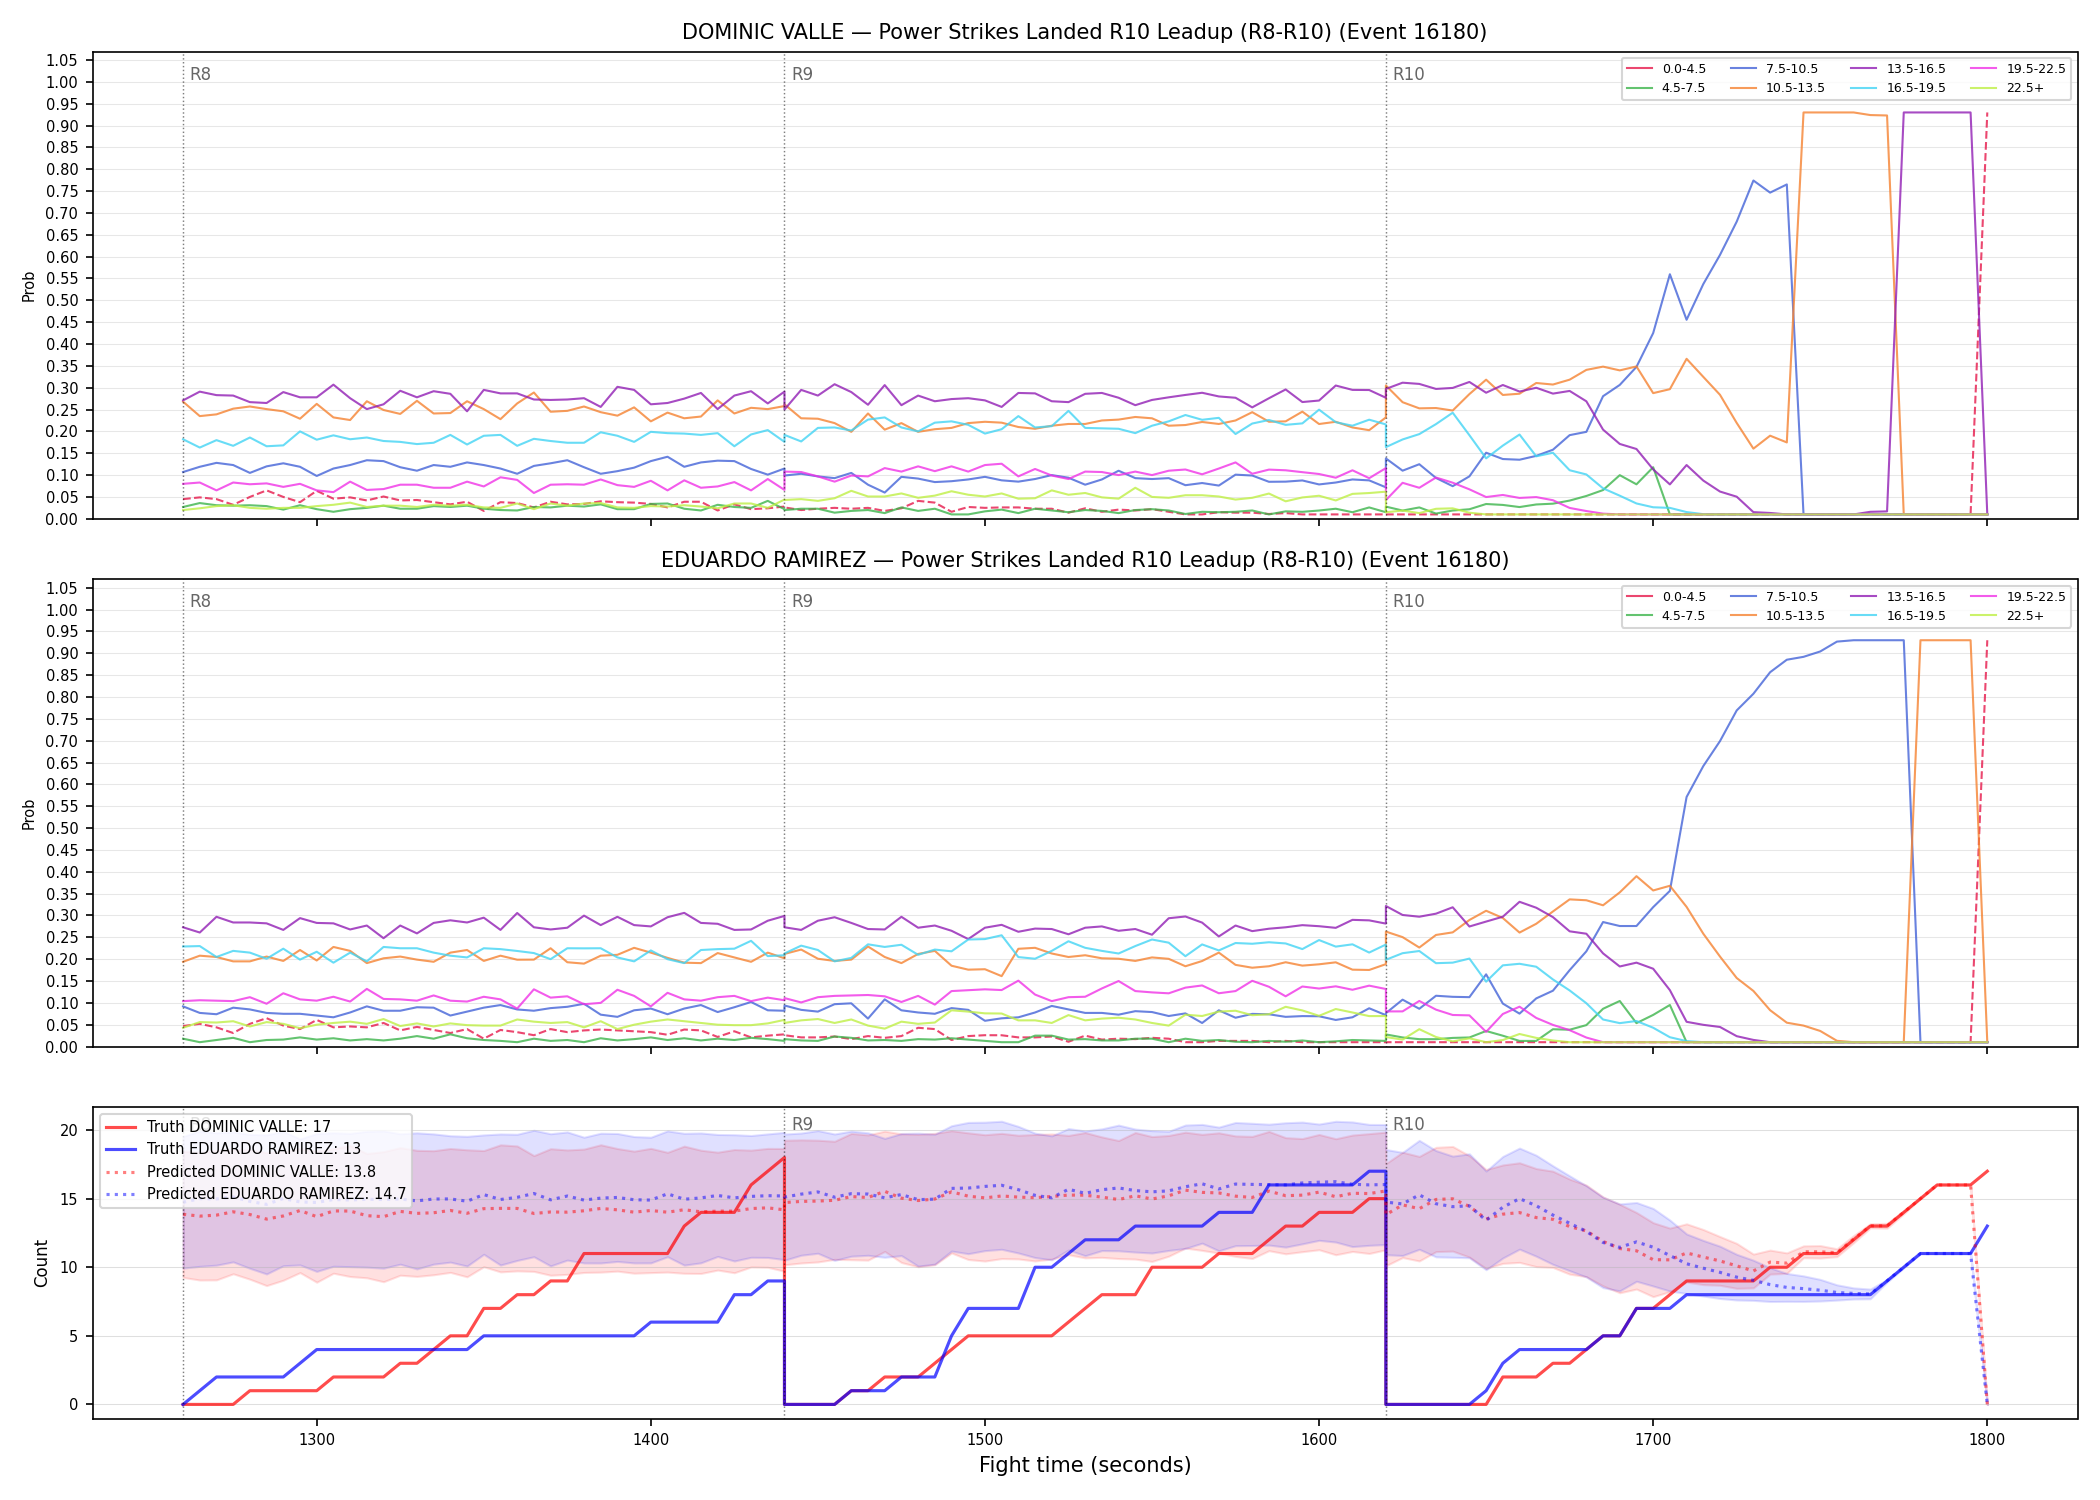Pick the 0.0-4.5 legend entry in Ramirez chart
This screenshot has width=2100, height=1500.
(1666, 597)
